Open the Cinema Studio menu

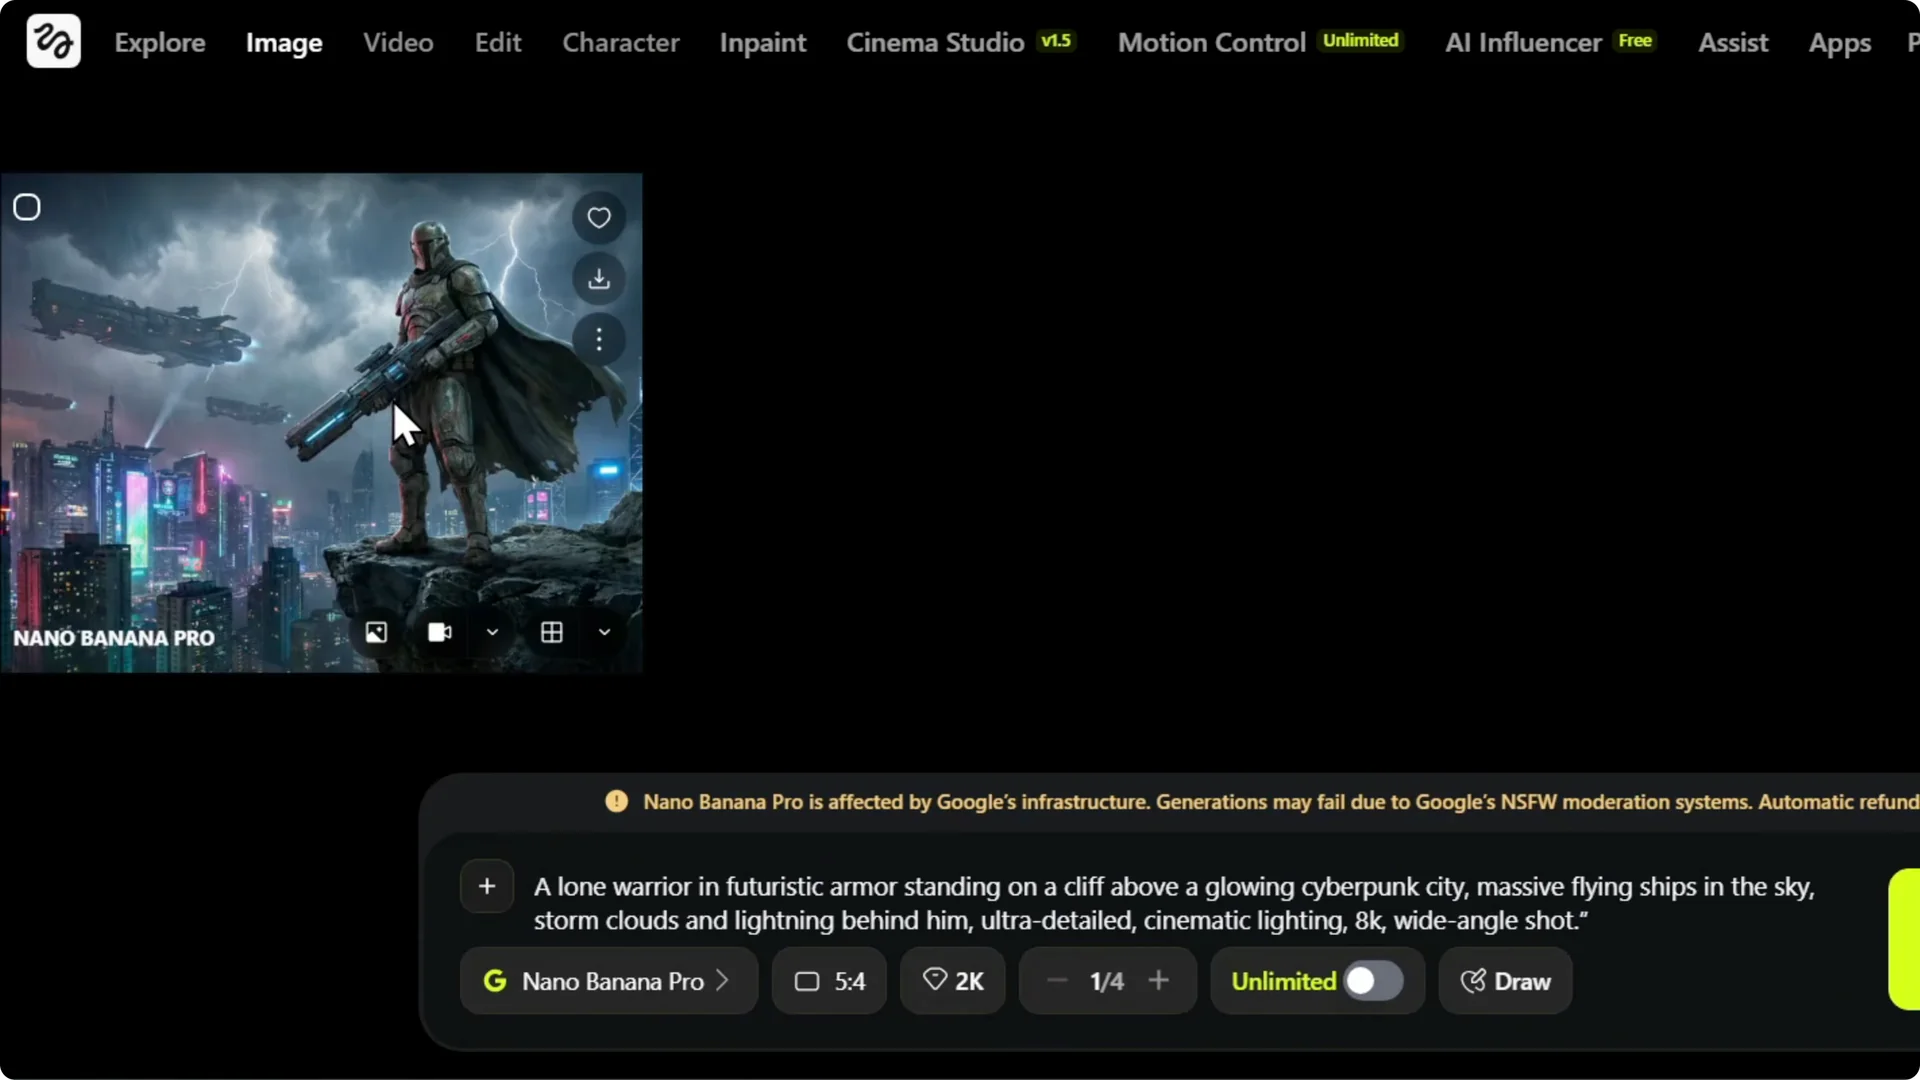tap(935, 42)
